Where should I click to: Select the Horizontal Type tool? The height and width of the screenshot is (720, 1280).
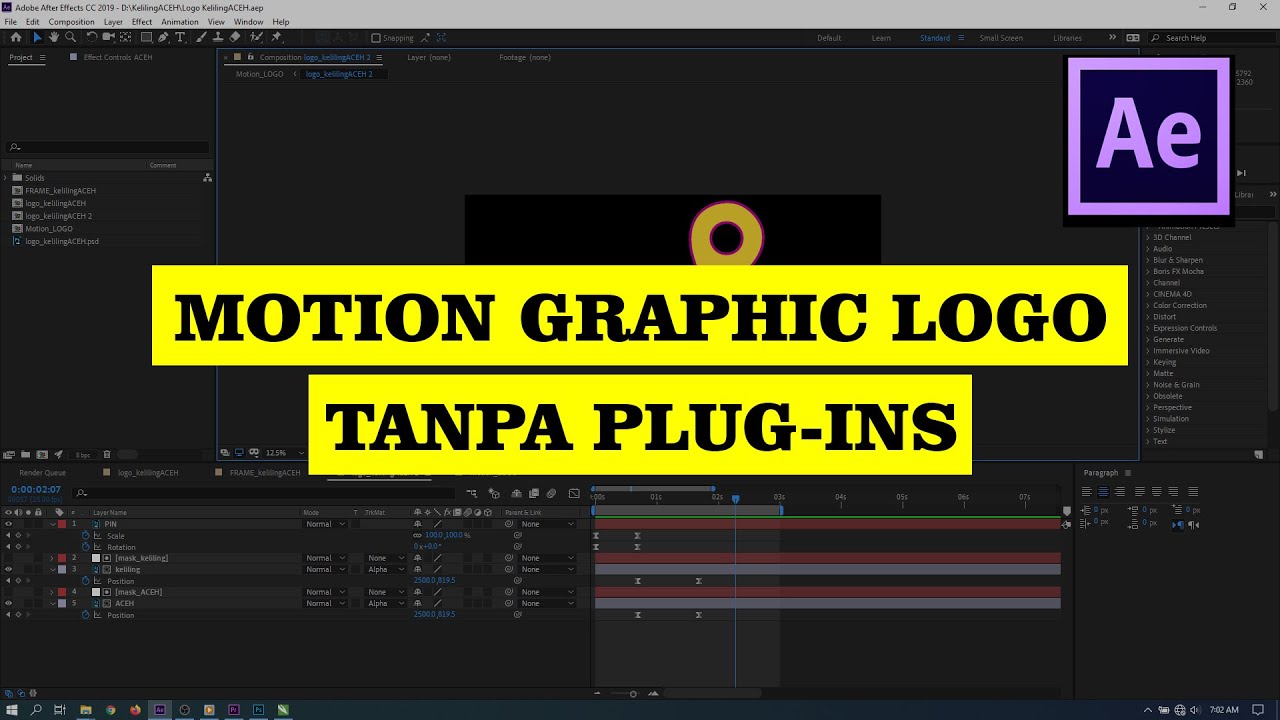pyautogui.click(x=180, y=37)
